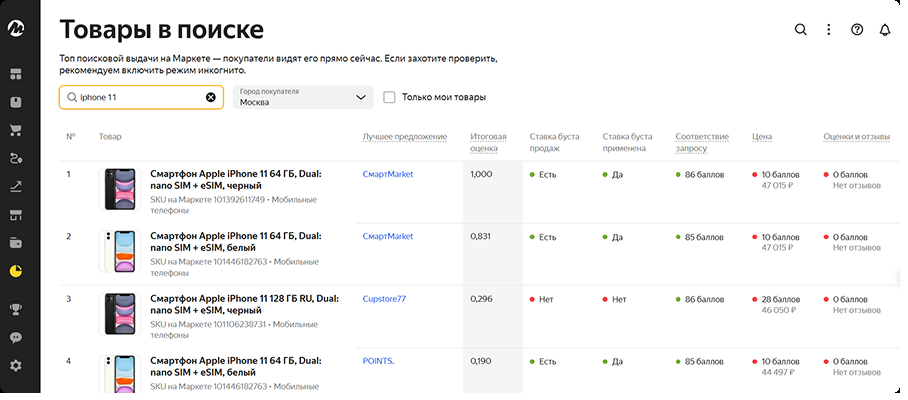Open the chat bubble icon in sidebar

click(x=16, y=337)
